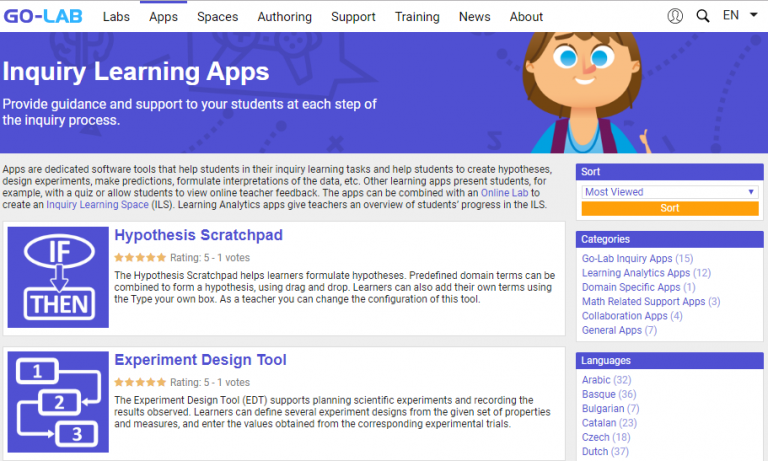768x461 pixels.
Task: Filter by Collaboration Apps category
Action: coord(625,316)
